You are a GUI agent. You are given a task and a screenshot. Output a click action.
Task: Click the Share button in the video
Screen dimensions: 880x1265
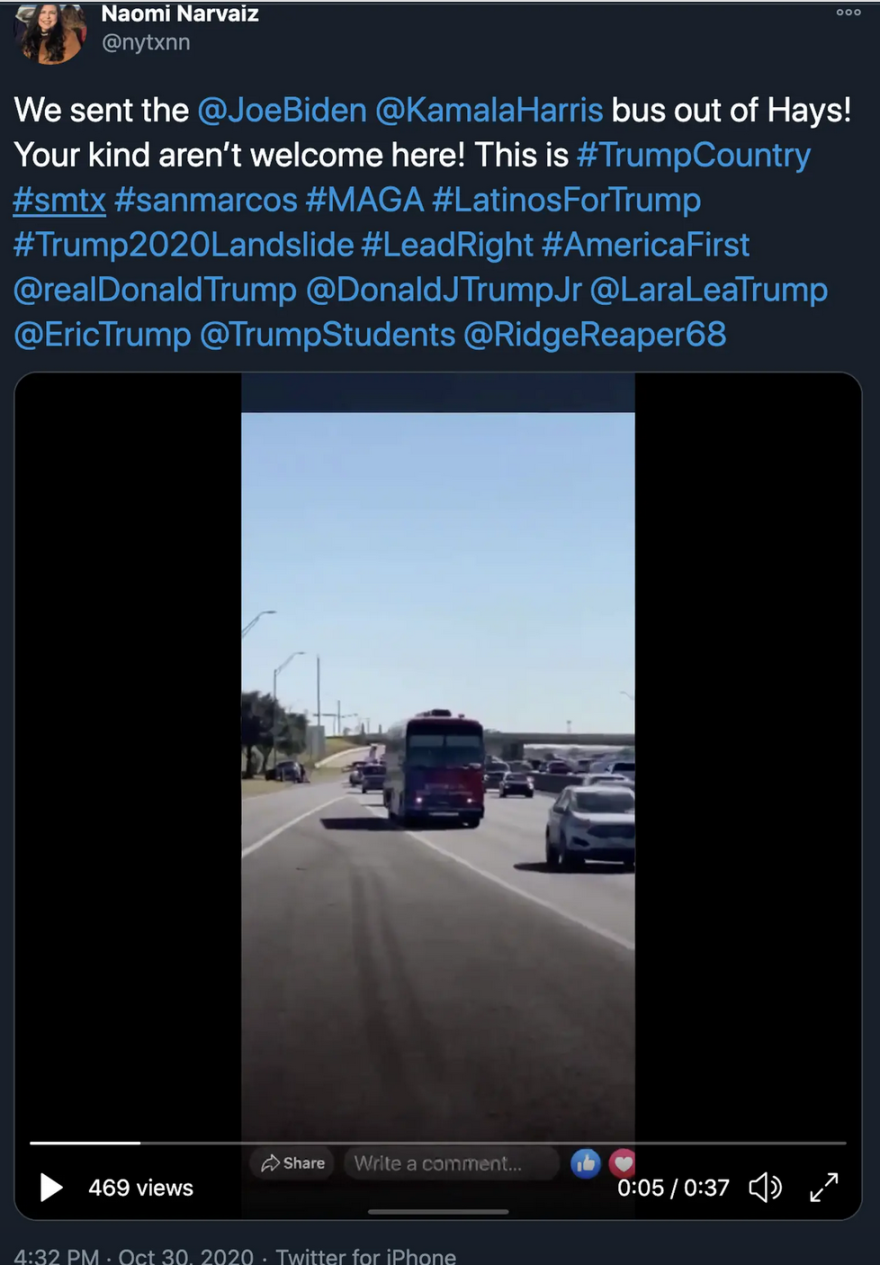click(x=292, y=1163)
